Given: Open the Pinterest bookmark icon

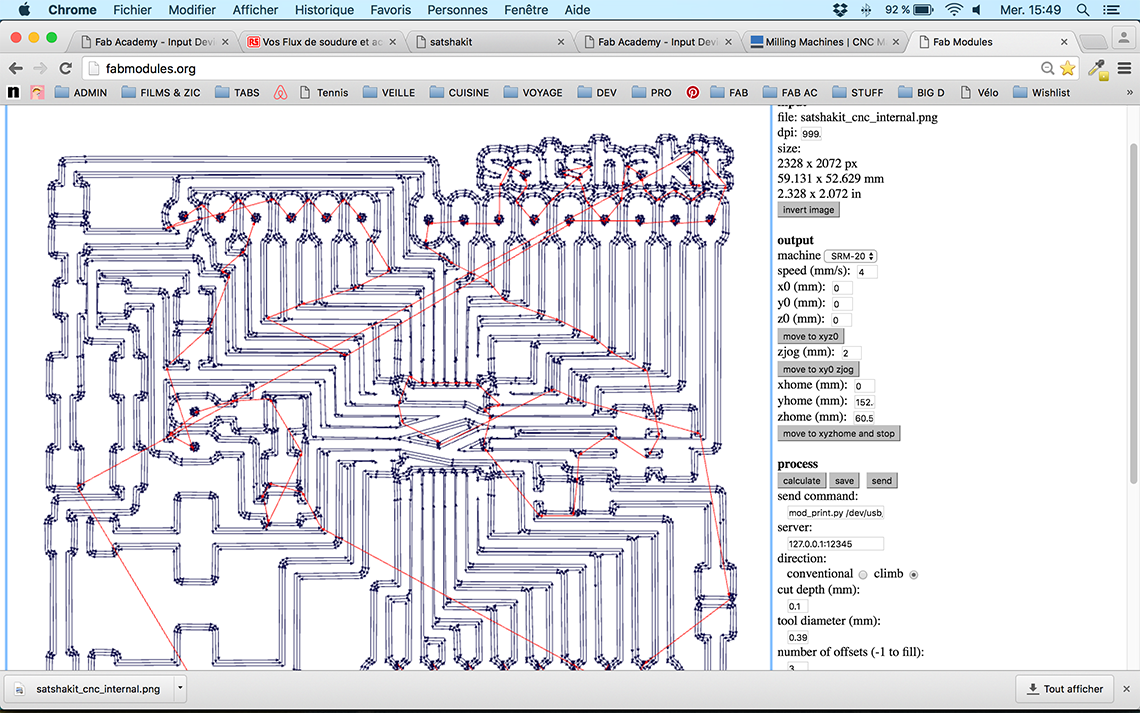Looking at the screenshot, I should [692, 92].
